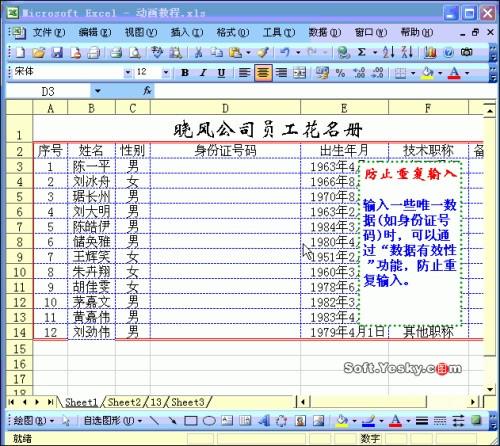The image size is (500, 446).
Task: Click the Merge and Center icon
Action: point(299,73)
